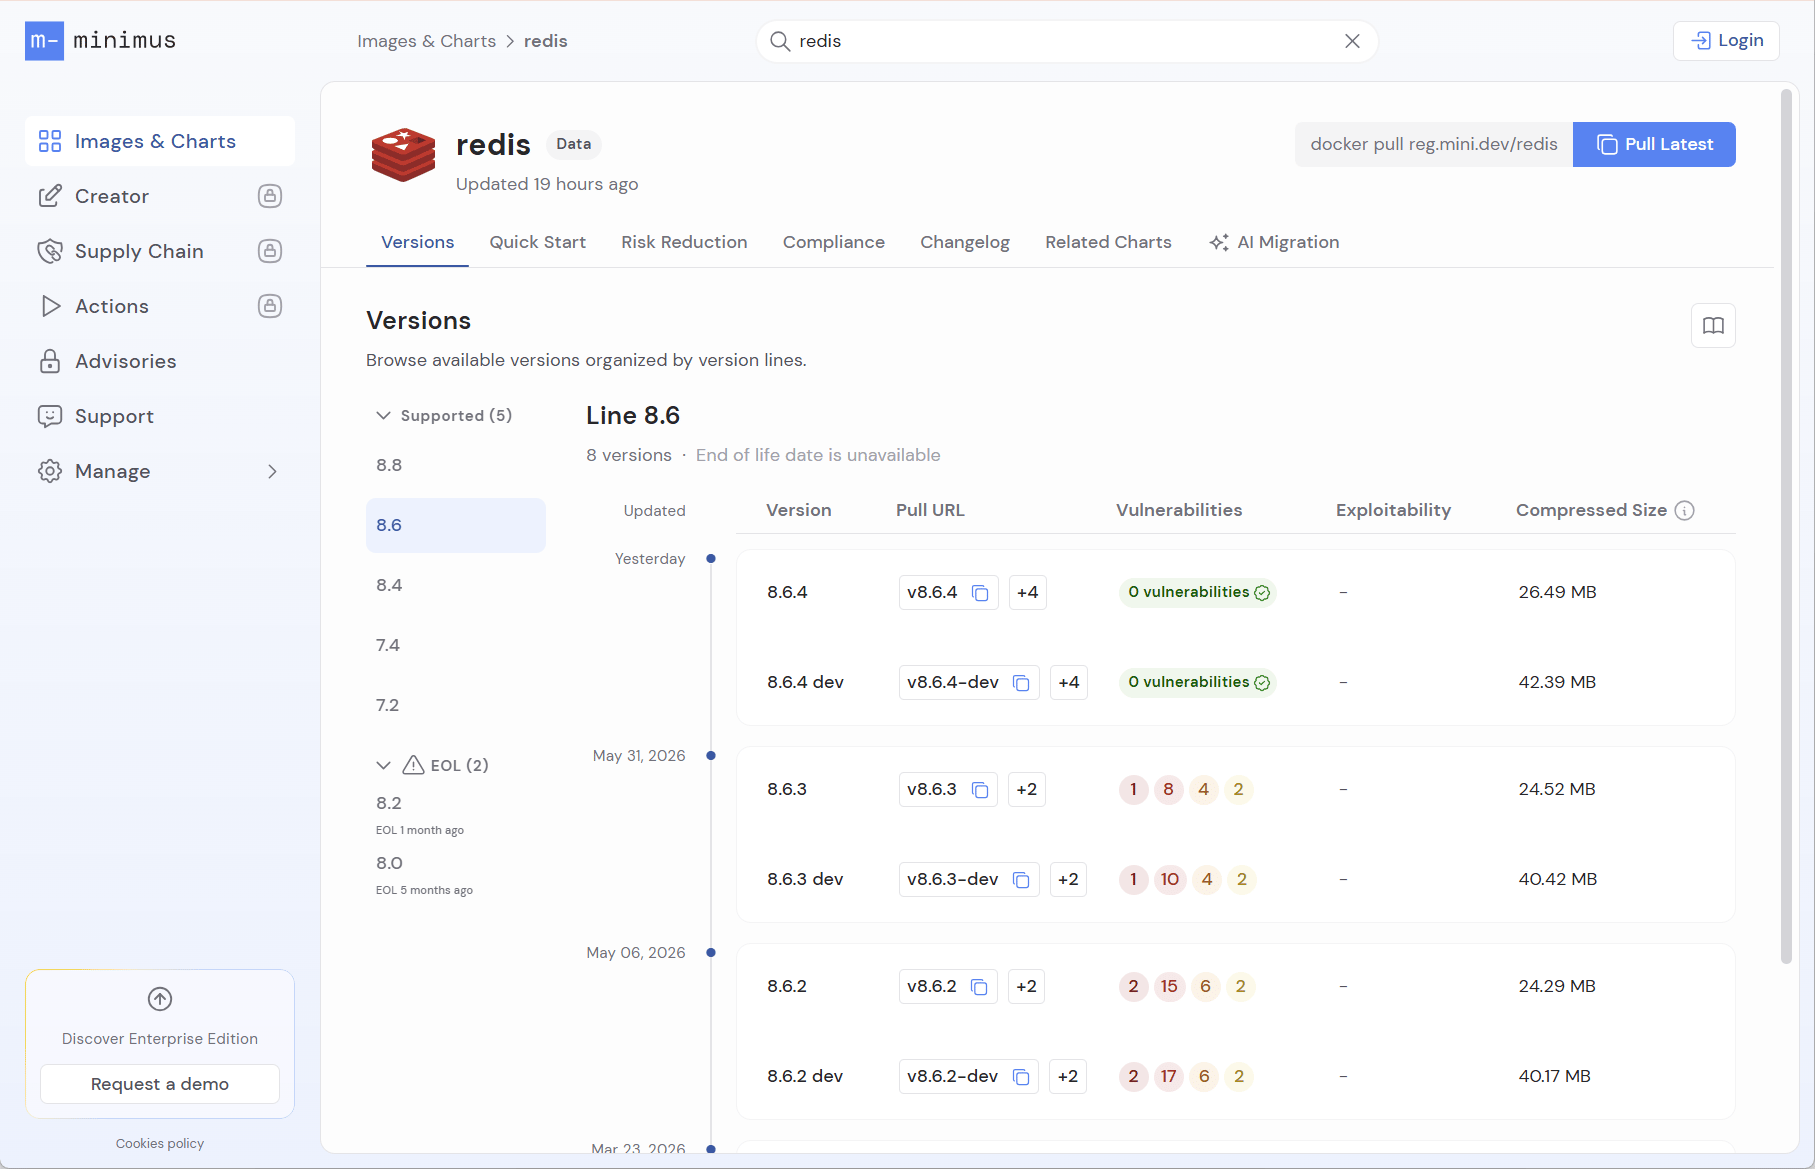Open Supply Chain in sidebar

point(160,251)
